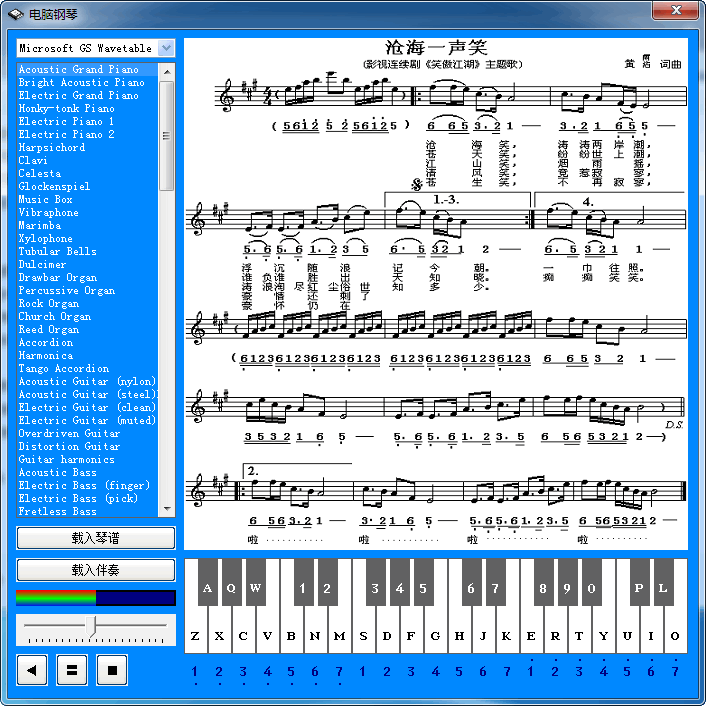Viewport: 706px width, 706px height.
Task: Play the black piano key labeled A
Action: click(207, 582)
